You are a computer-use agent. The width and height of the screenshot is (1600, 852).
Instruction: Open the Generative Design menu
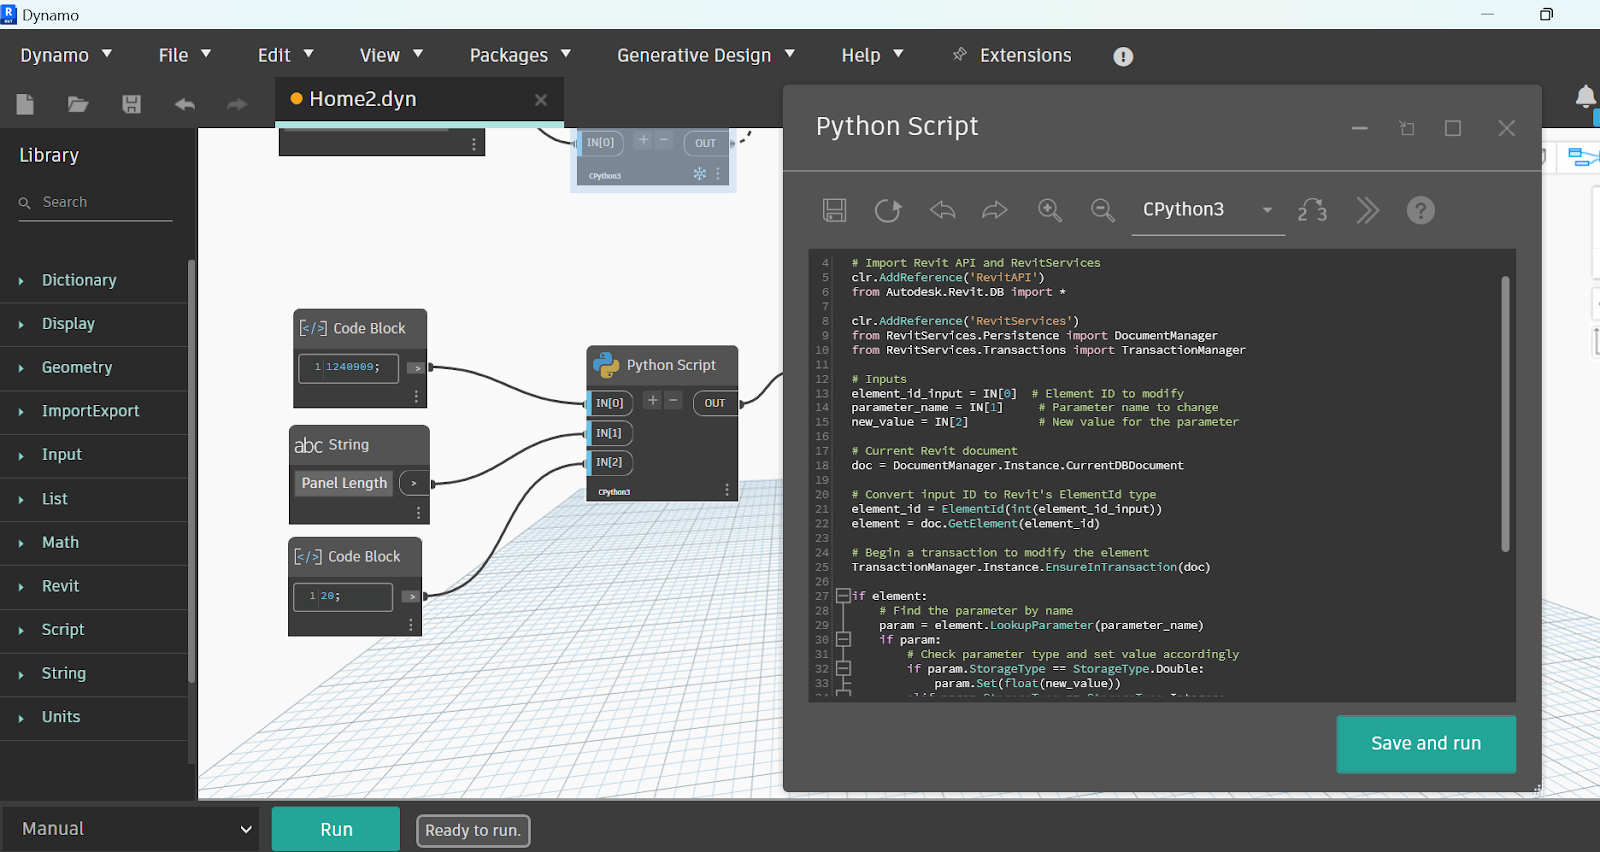(705, 55)
